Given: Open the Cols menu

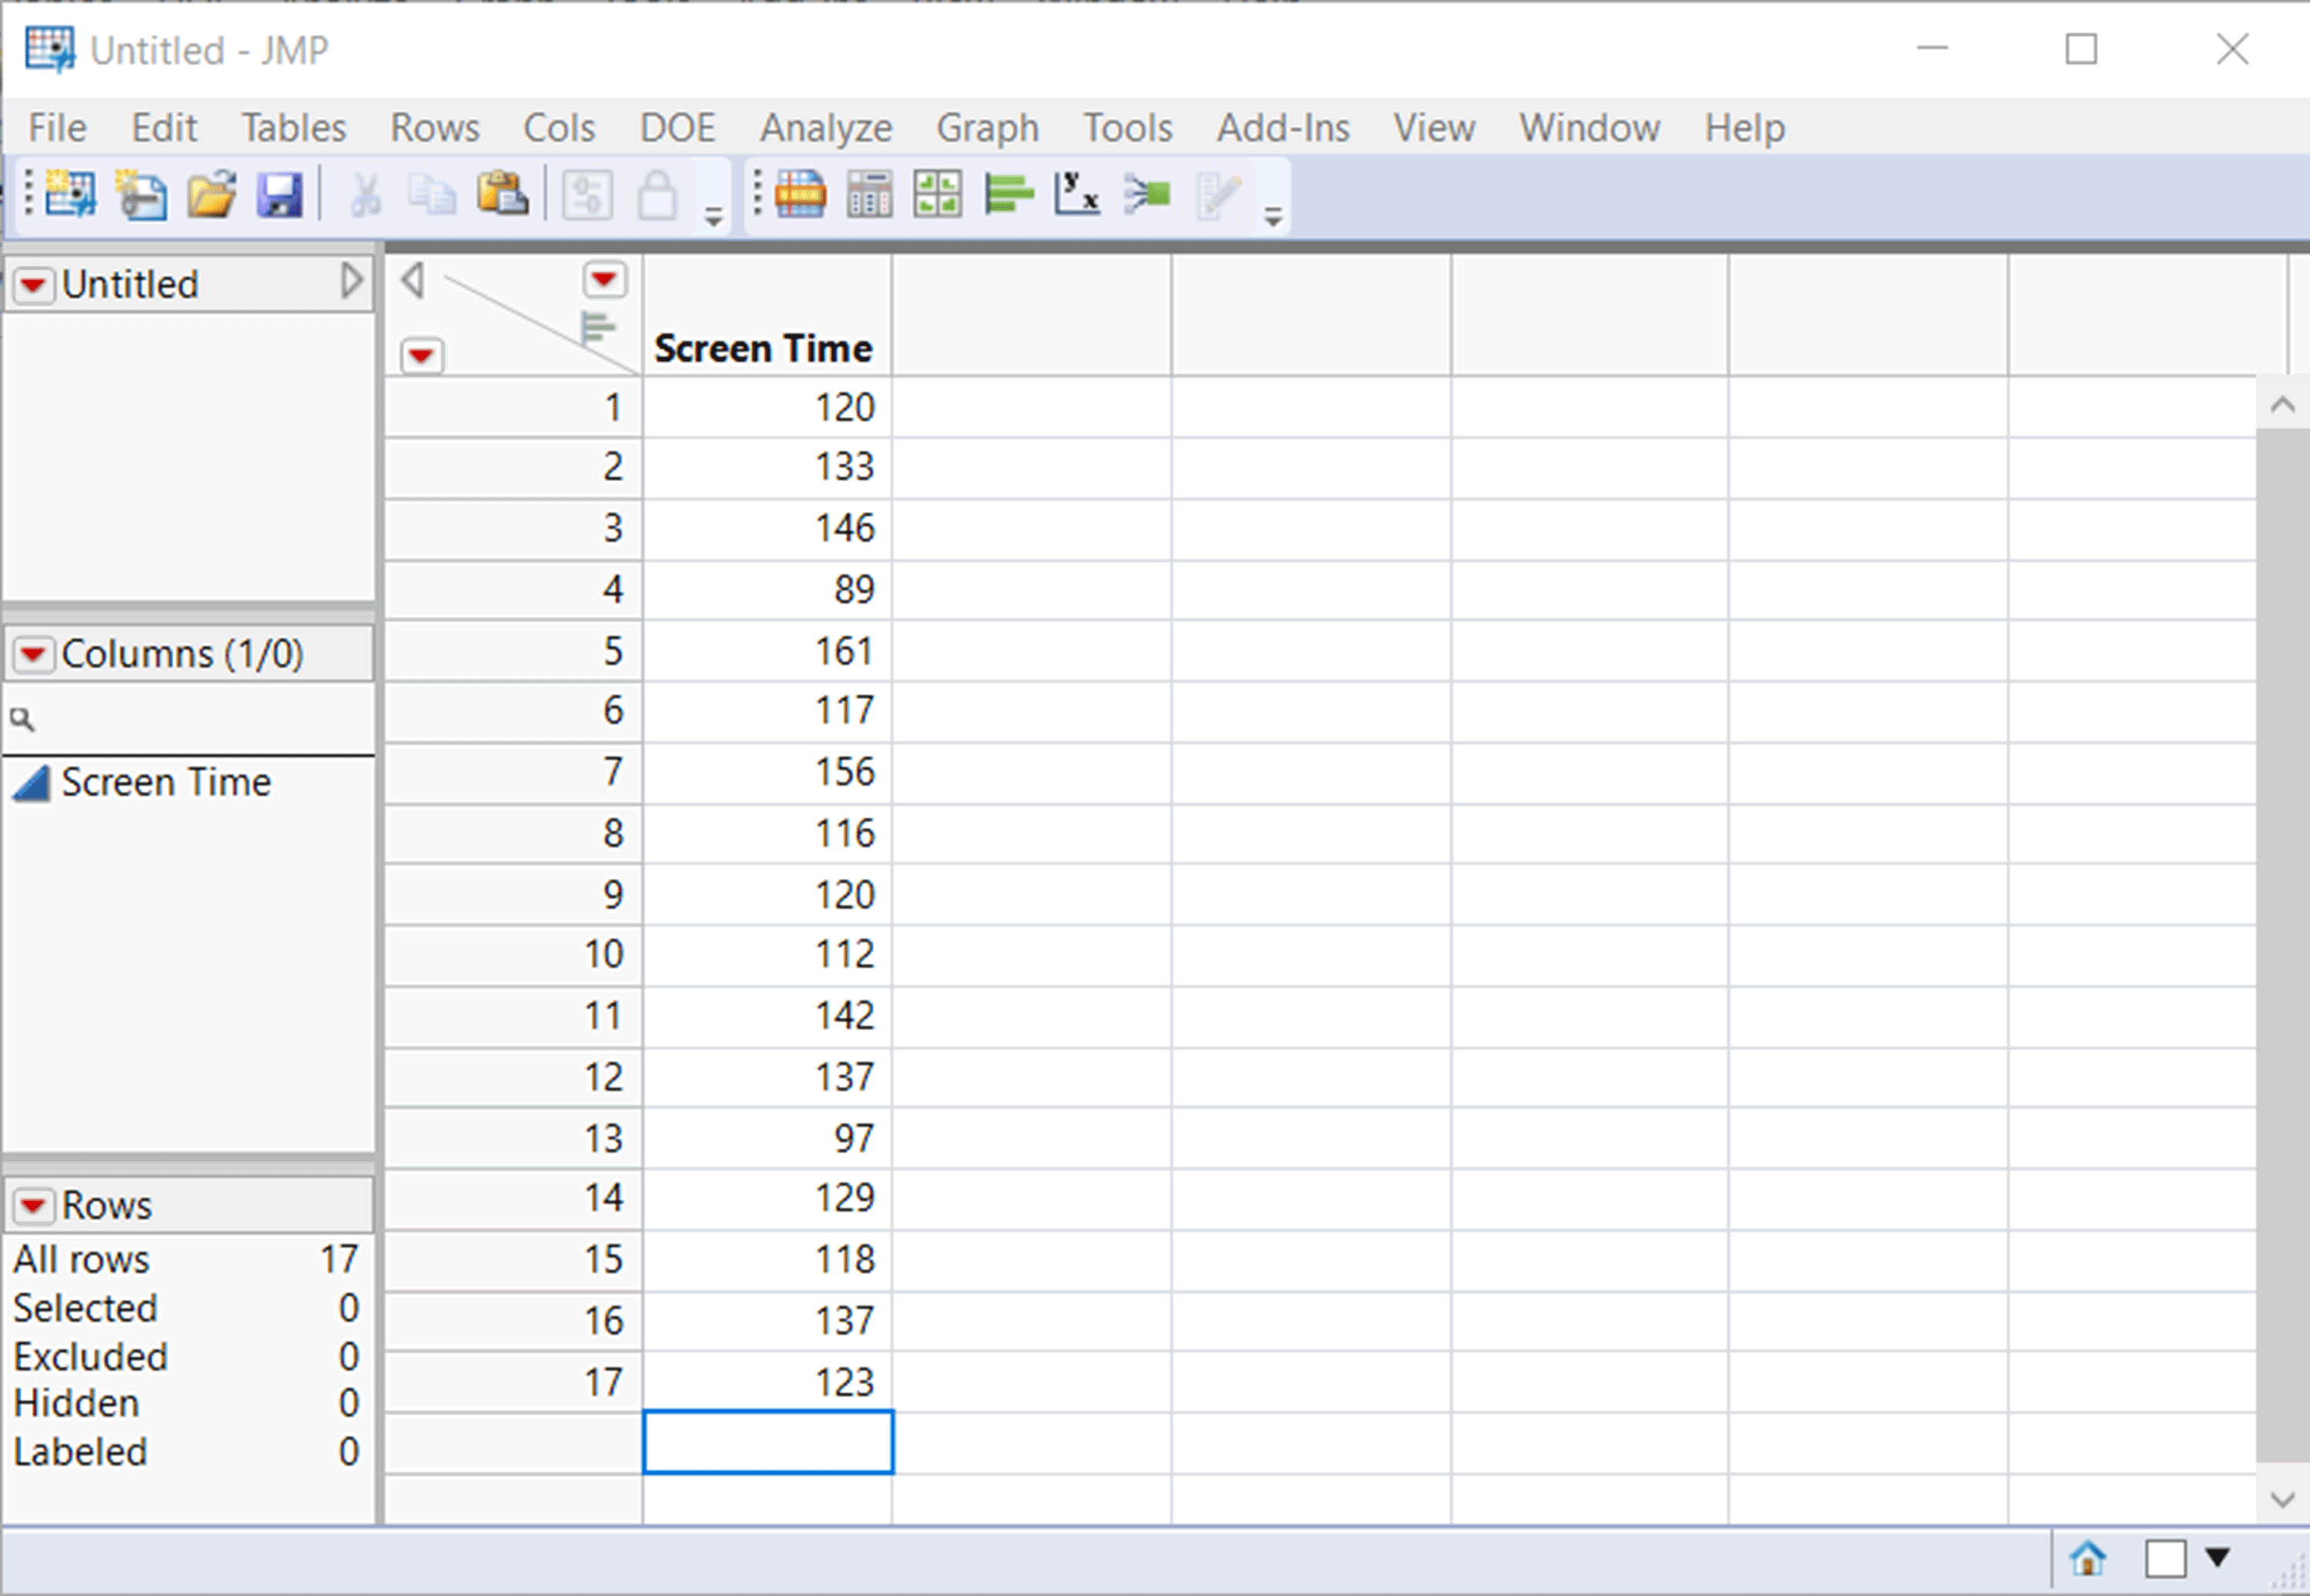Looking at the screenshot, I should 559,128.
